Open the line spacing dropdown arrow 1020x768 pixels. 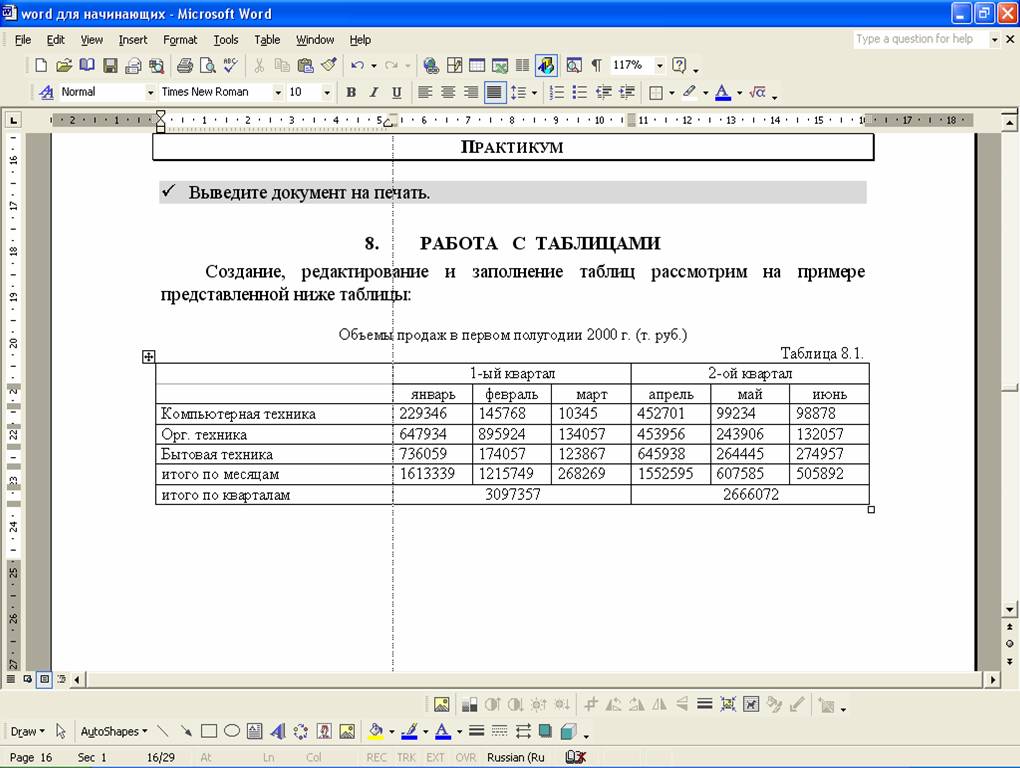click(535, 92)
